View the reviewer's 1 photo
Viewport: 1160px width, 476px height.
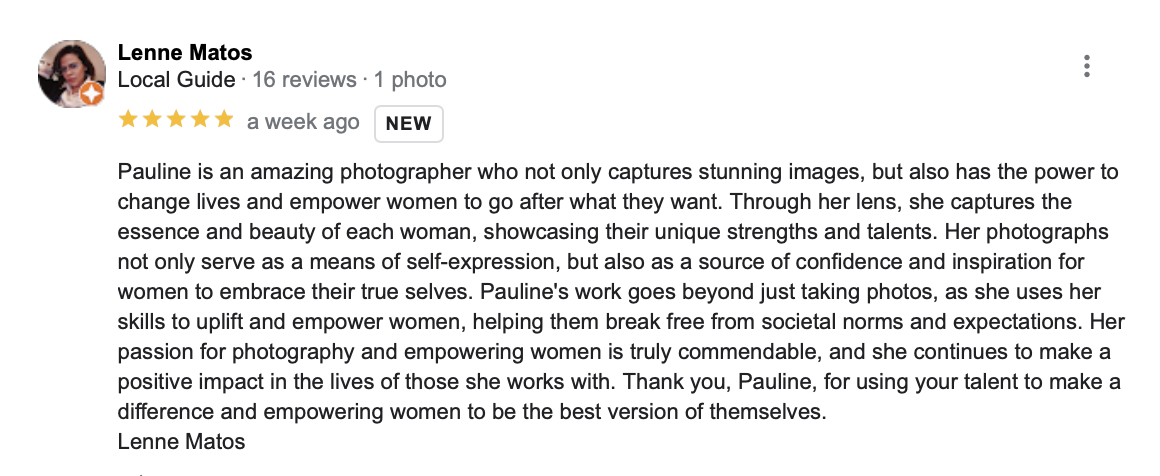[410, 79]
